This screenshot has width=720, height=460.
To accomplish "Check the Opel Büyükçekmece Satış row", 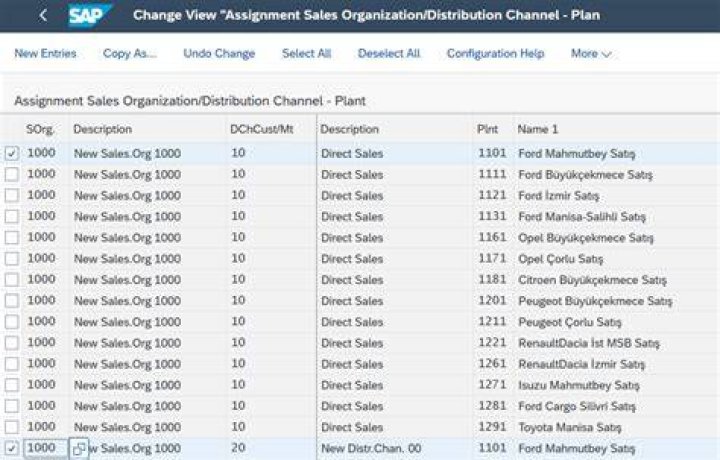I will click(11, 238).
